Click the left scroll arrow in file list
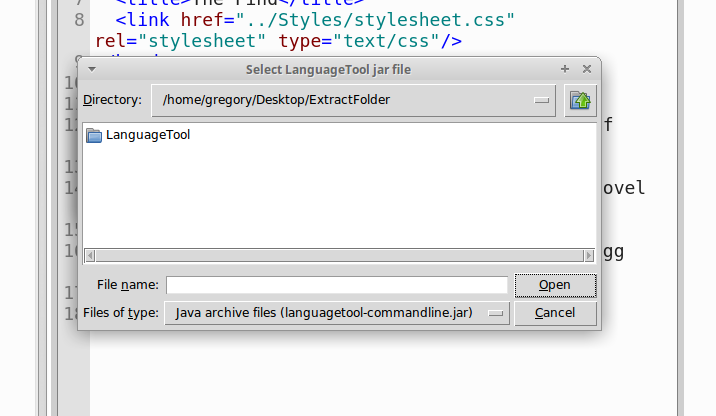The width and height of the screenshot is (716, 416). 90,256
